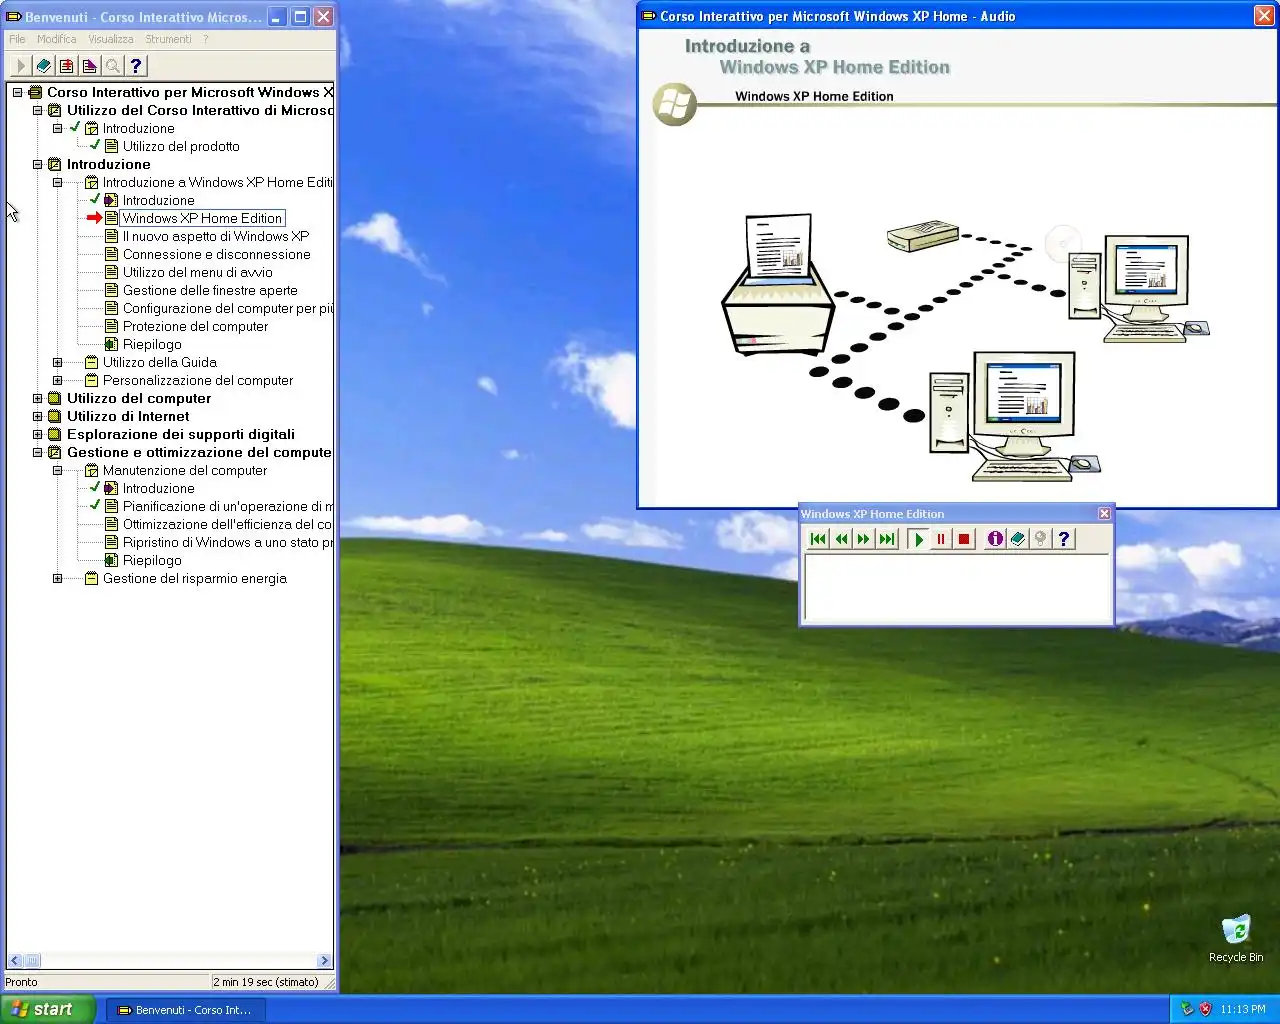Open the Modifica menu
The image size is (1280, 1024).
click(57, 39)
